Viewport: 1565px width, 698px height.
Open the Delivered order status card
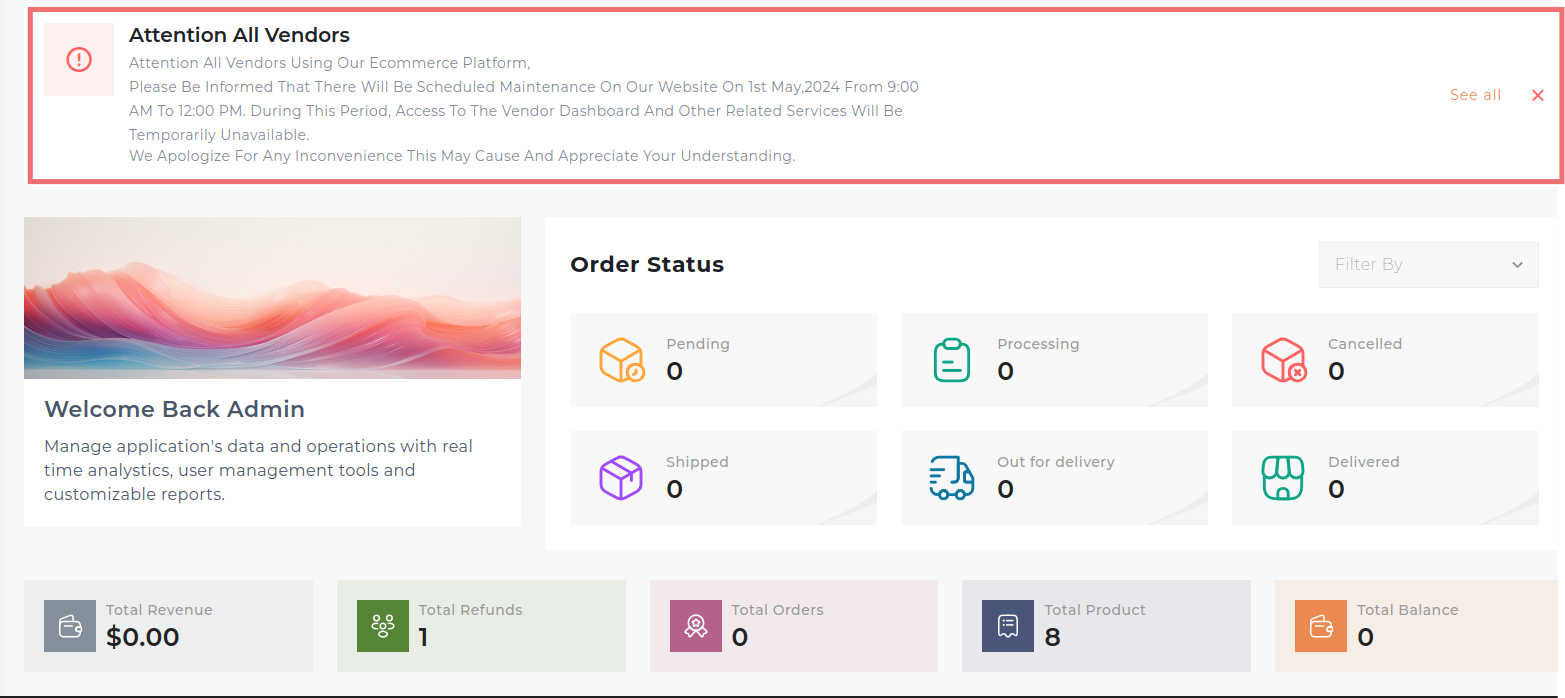1385,478
